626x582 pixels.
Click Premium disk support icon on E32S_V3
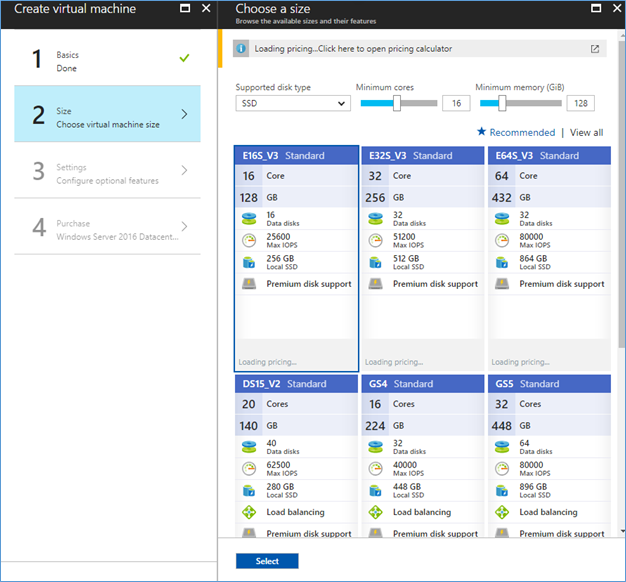(375, 284)
